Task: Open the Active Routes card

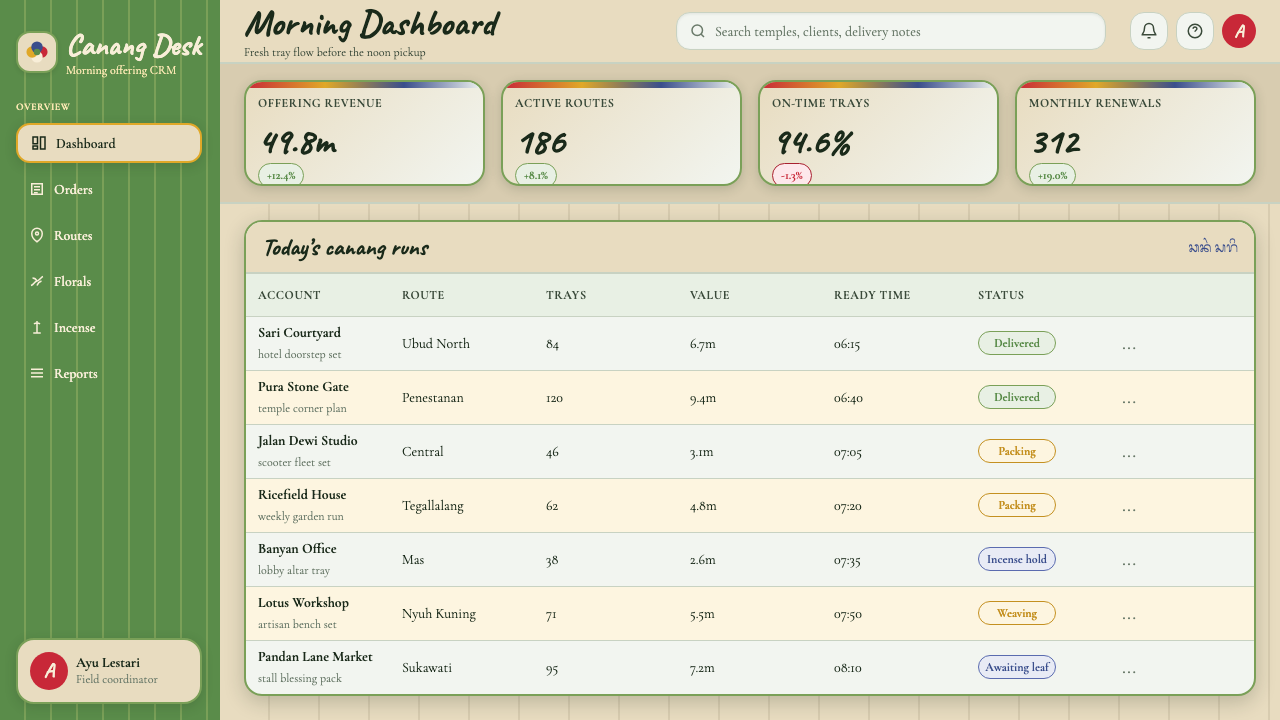Action: [x=621, y=133]
